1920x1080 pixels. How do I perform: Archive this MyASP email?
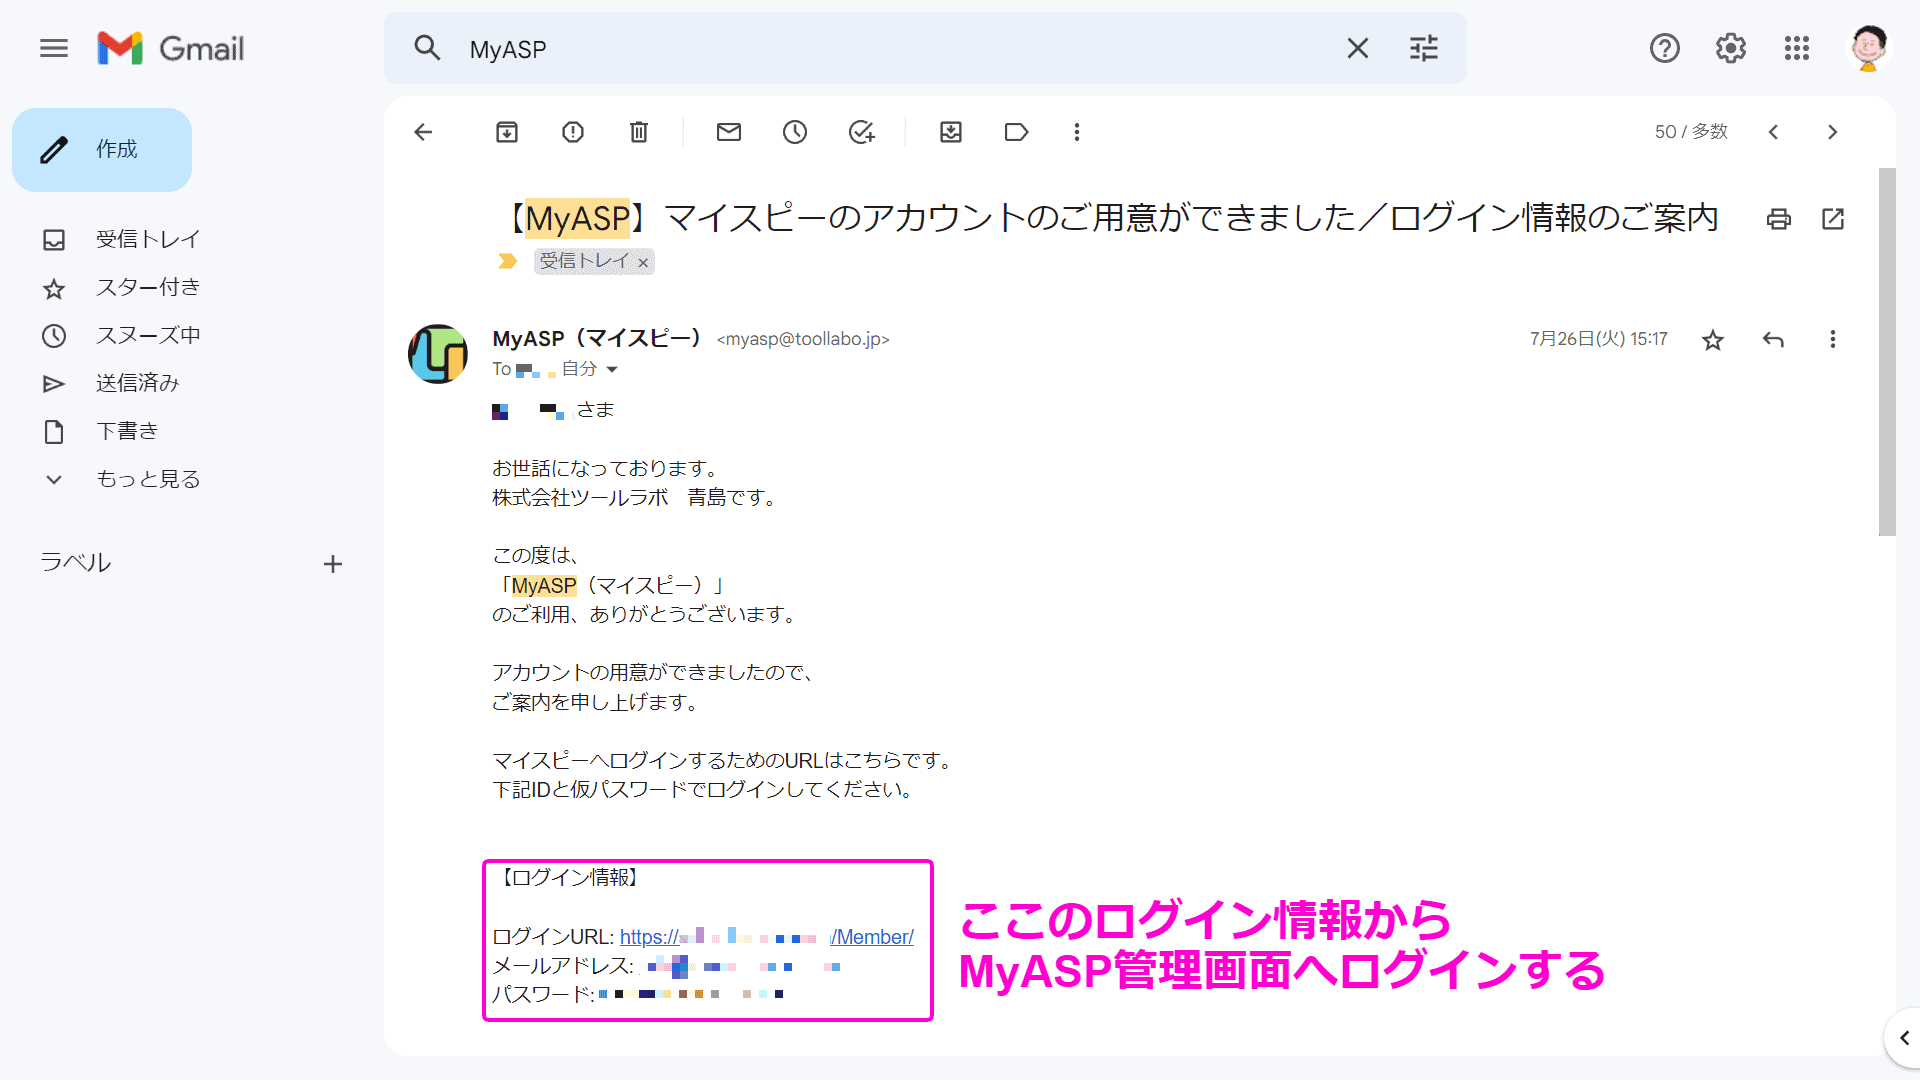[x=506, y=131]
